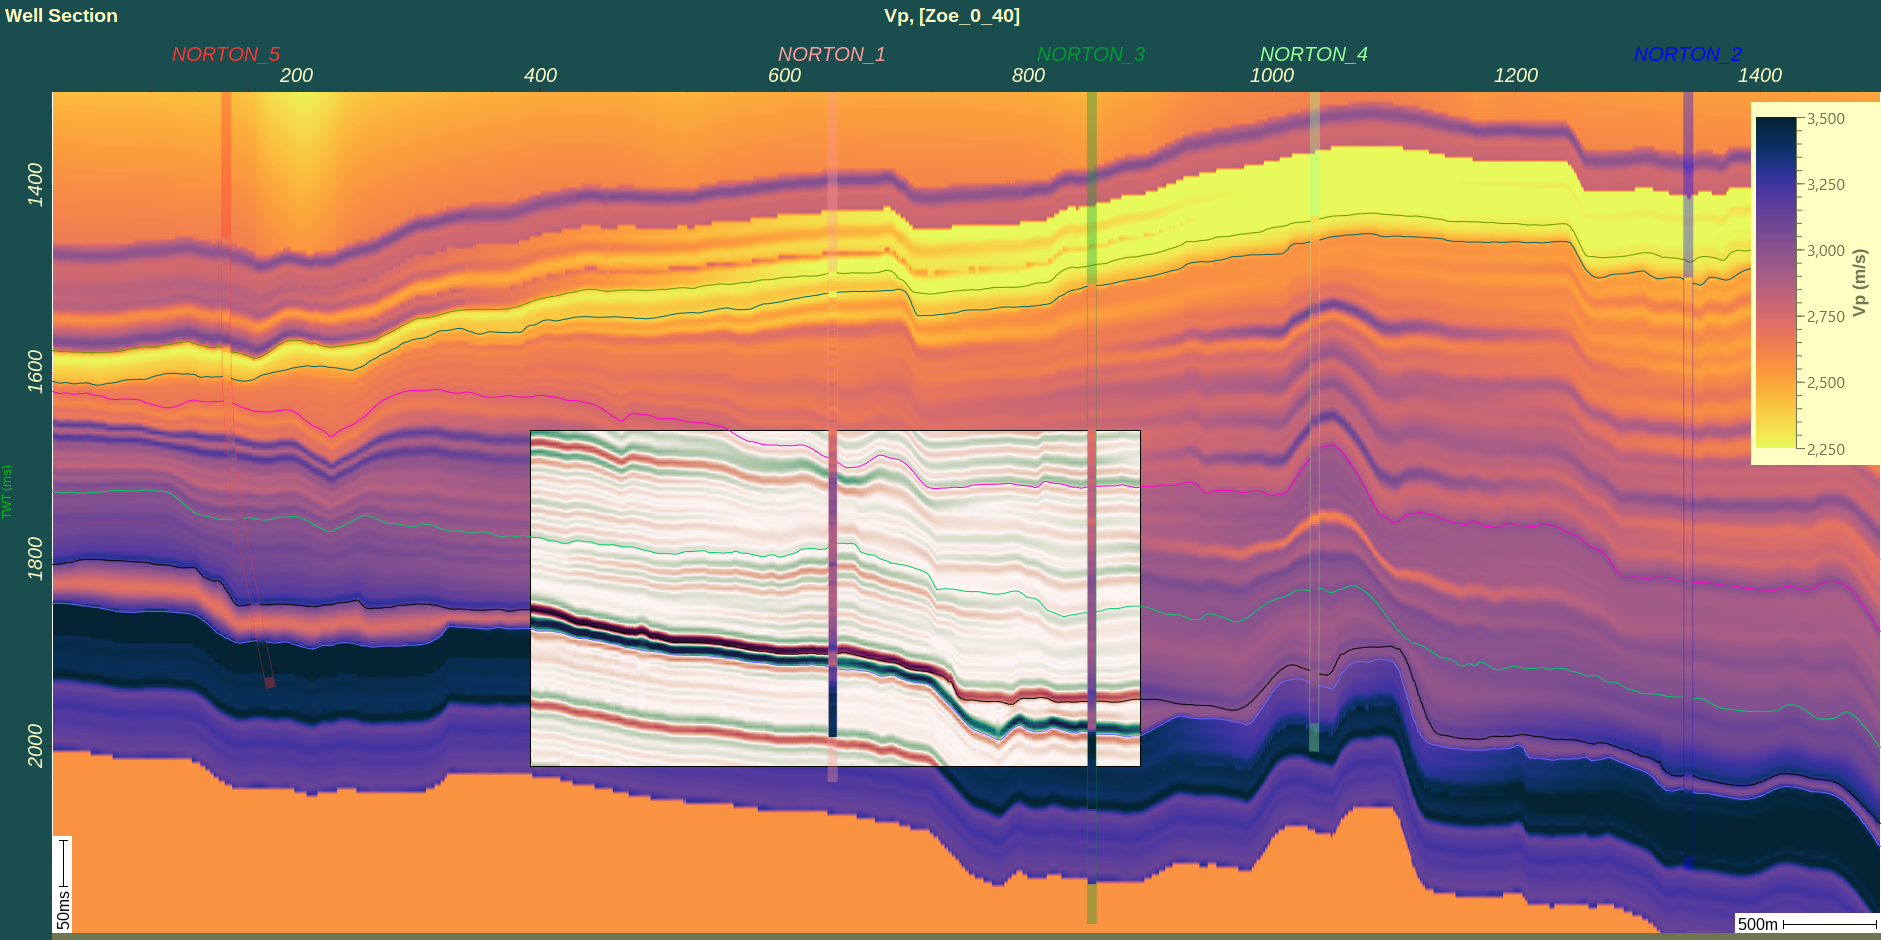Click the TWT (ms) axis label
Viewport: 1881px width, 940px height.
7,491
